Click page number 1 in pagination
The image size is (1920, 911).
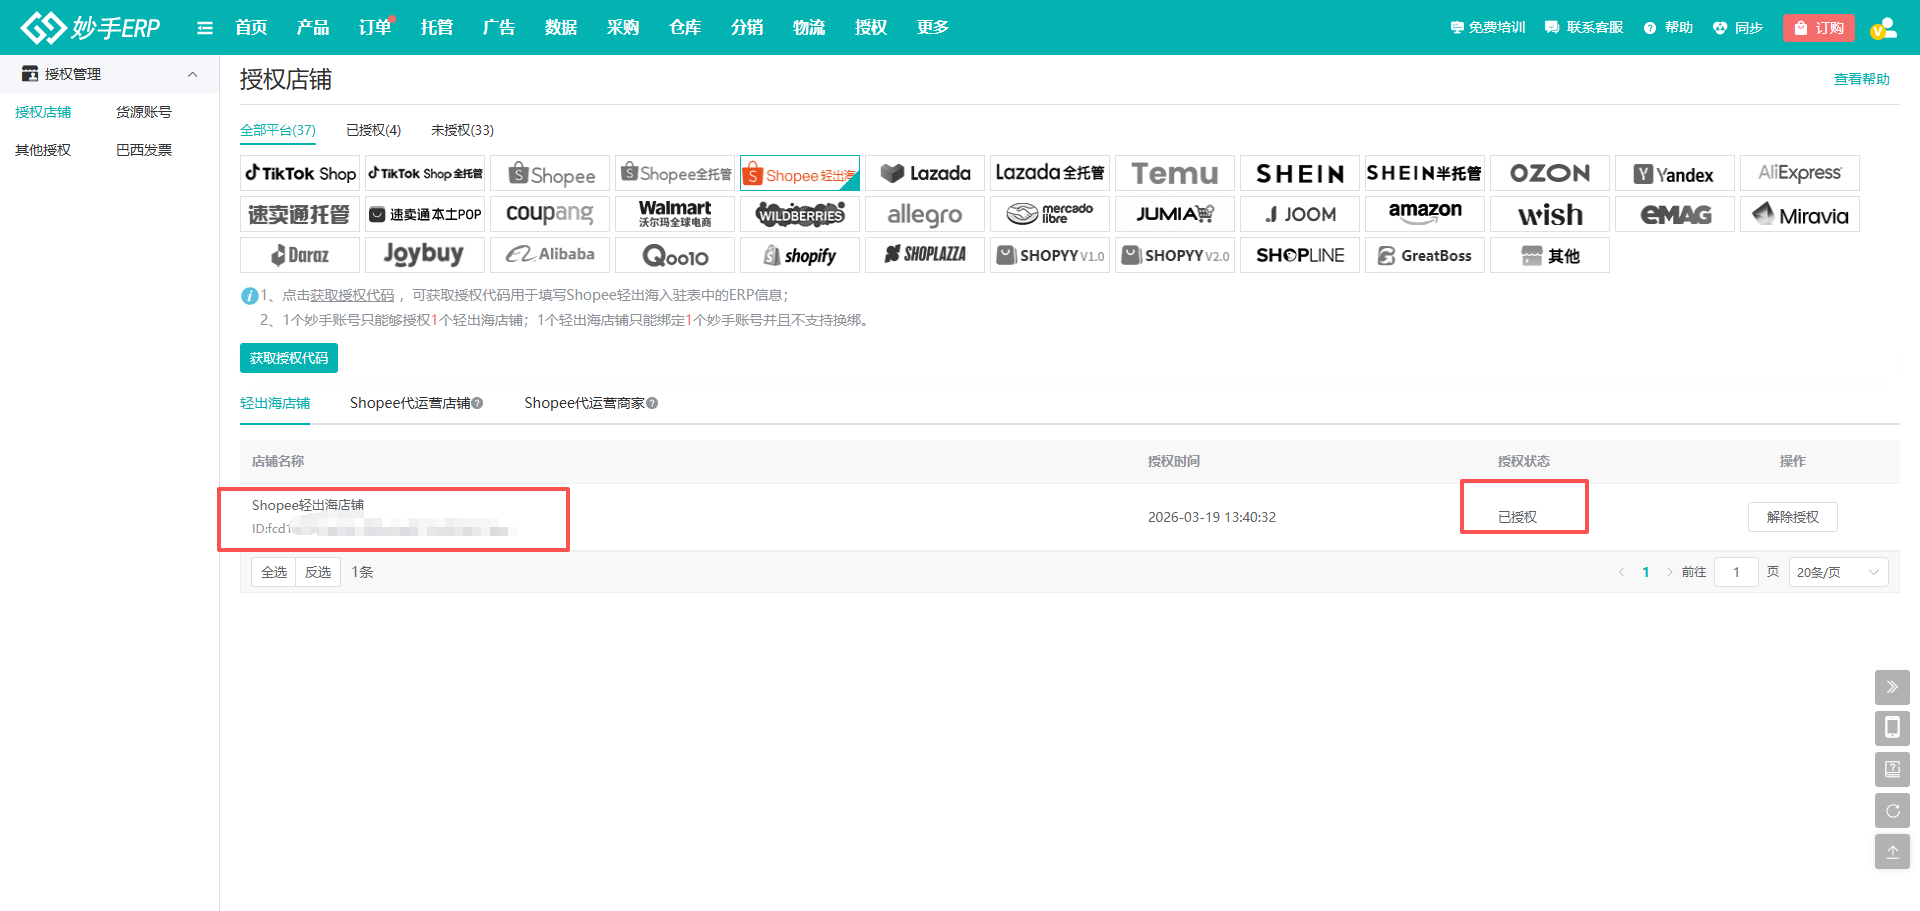coord(1646,572)
